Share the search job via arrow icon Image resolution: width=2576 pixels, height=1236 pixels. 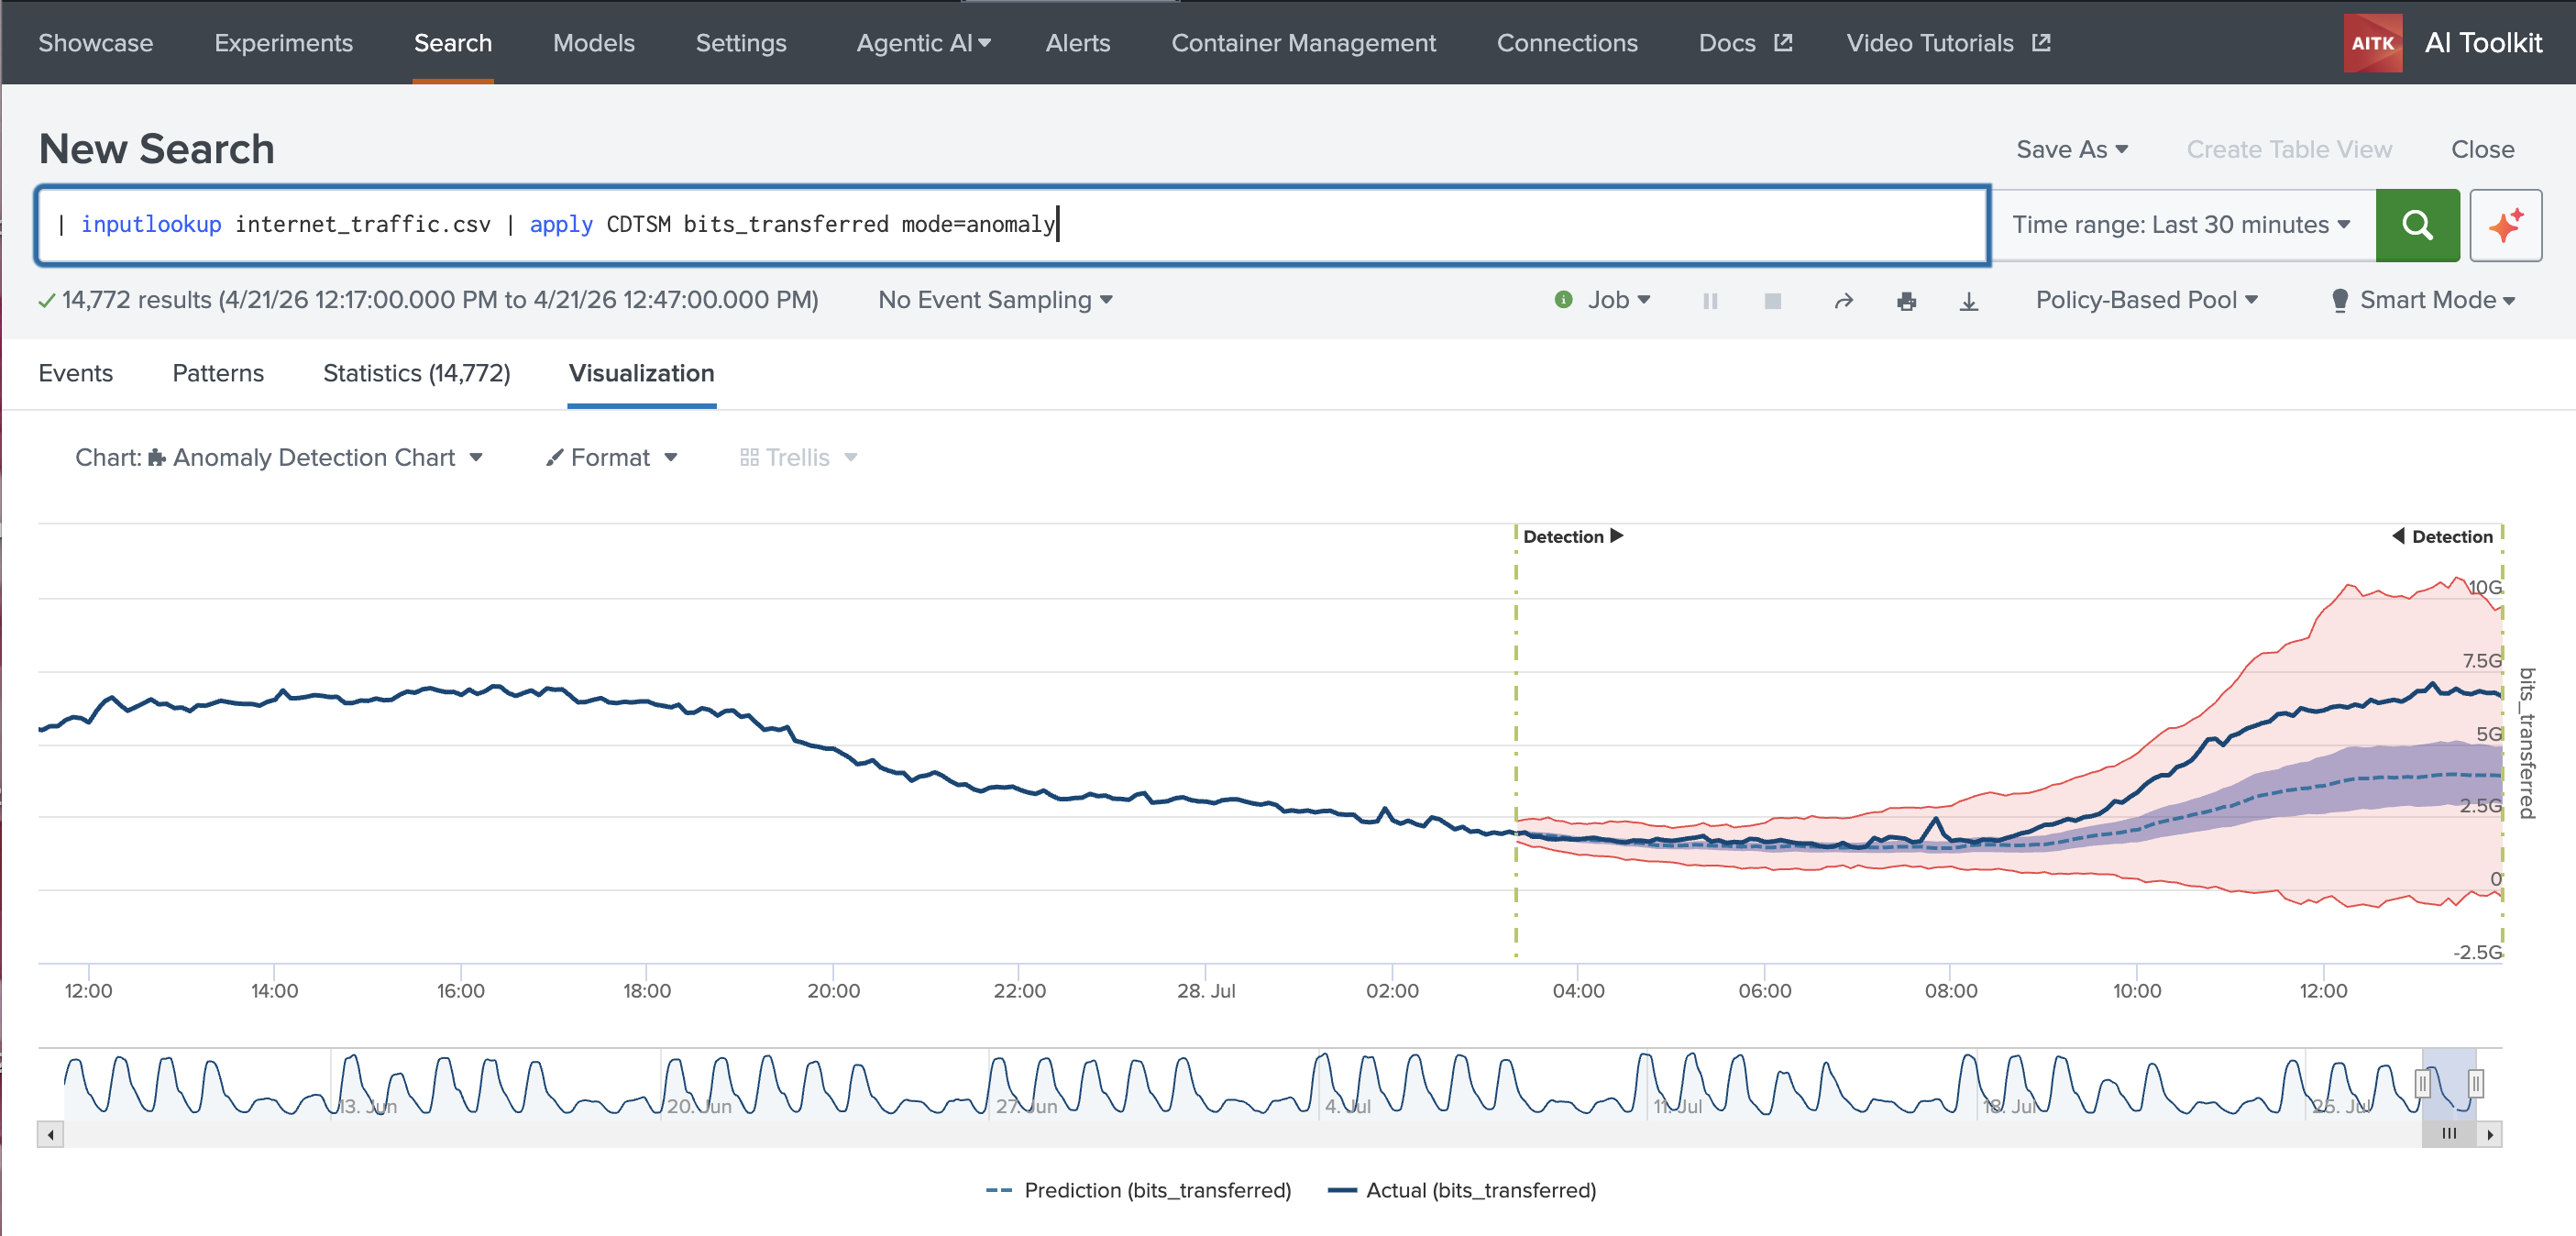1843,301
